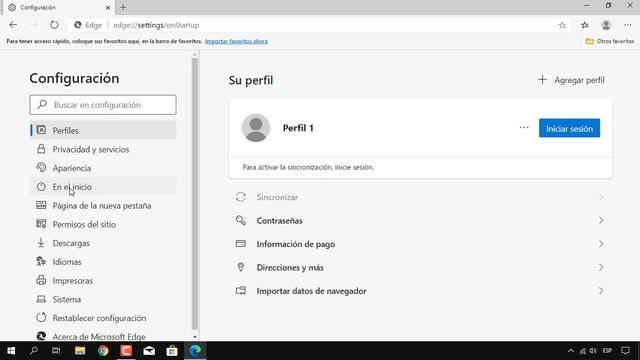640x360 pixels.
Task: Open the Windows Start menu
Action: (x=11, y=351)
